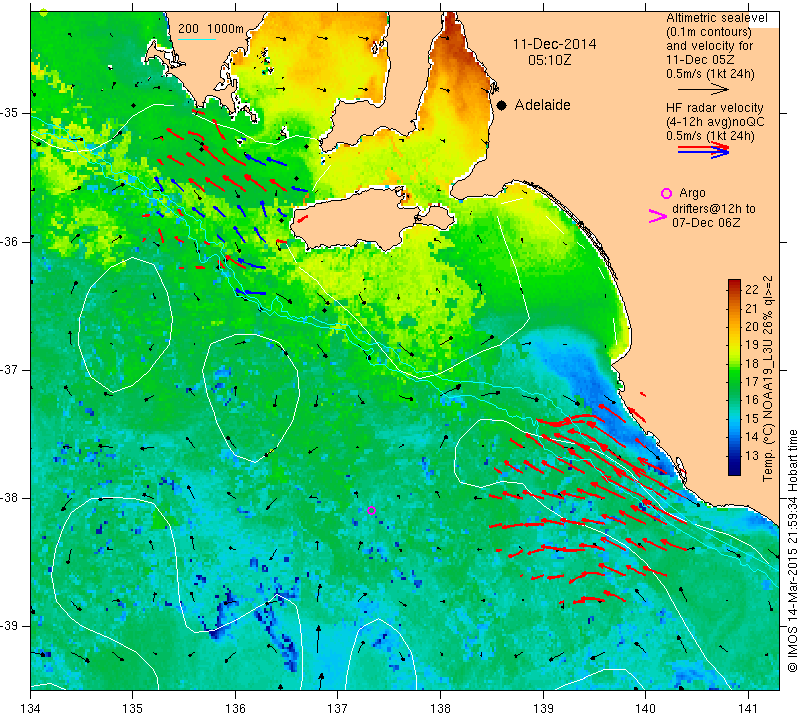Click the 'drifters@12h to' legend text
The height and width of the screenshot is (720, 800).
click(714, 209)
